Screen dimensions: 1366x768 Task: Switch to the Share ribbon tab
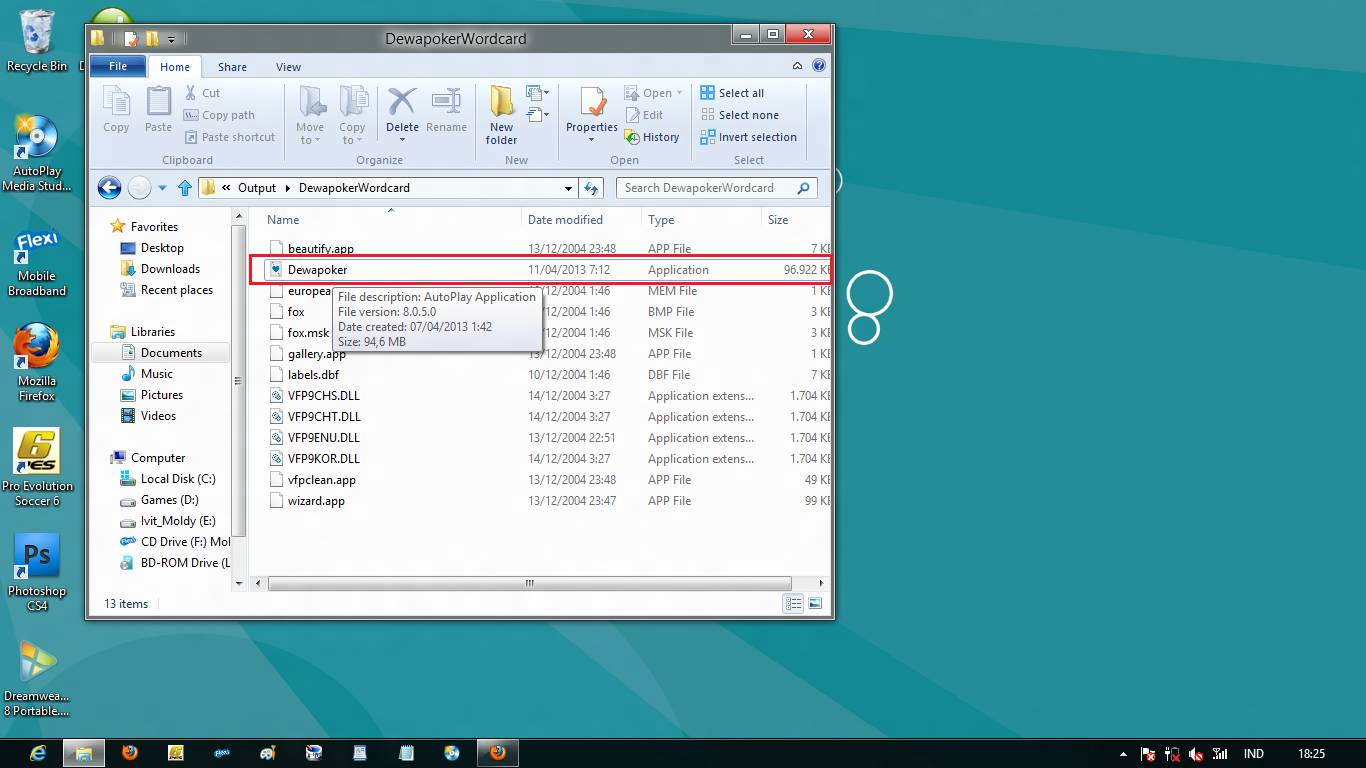pyautogui.click(x=232, y=67)
